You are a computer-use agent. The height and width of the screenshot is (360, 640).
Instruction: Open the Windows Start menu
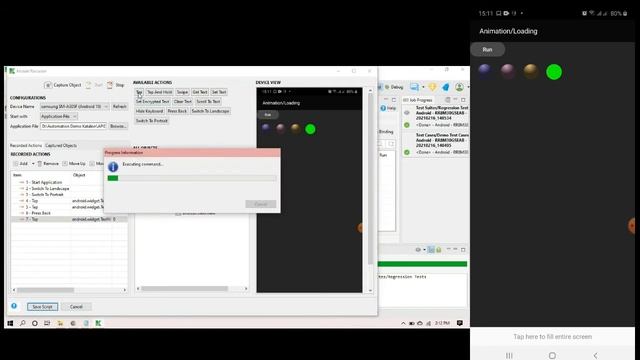pyautogui.click(x=10, y=323)
